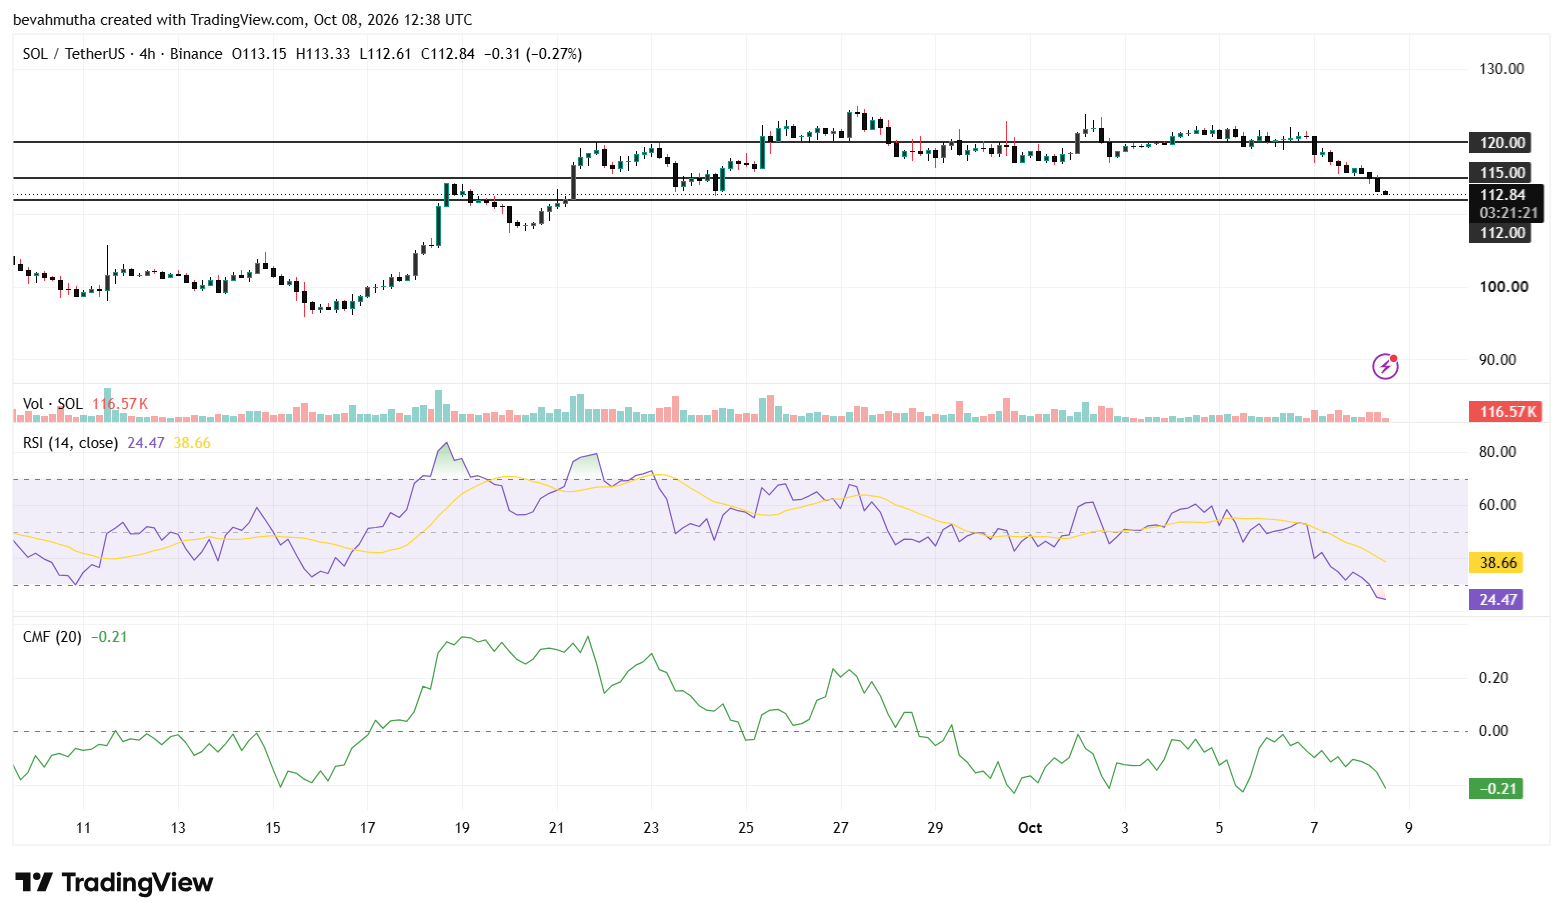The height and width of the screenshot is (920, 1563).
Task: Click the TradingView logo at bottom
Action: pyautogui.click(x=114, y=882)
